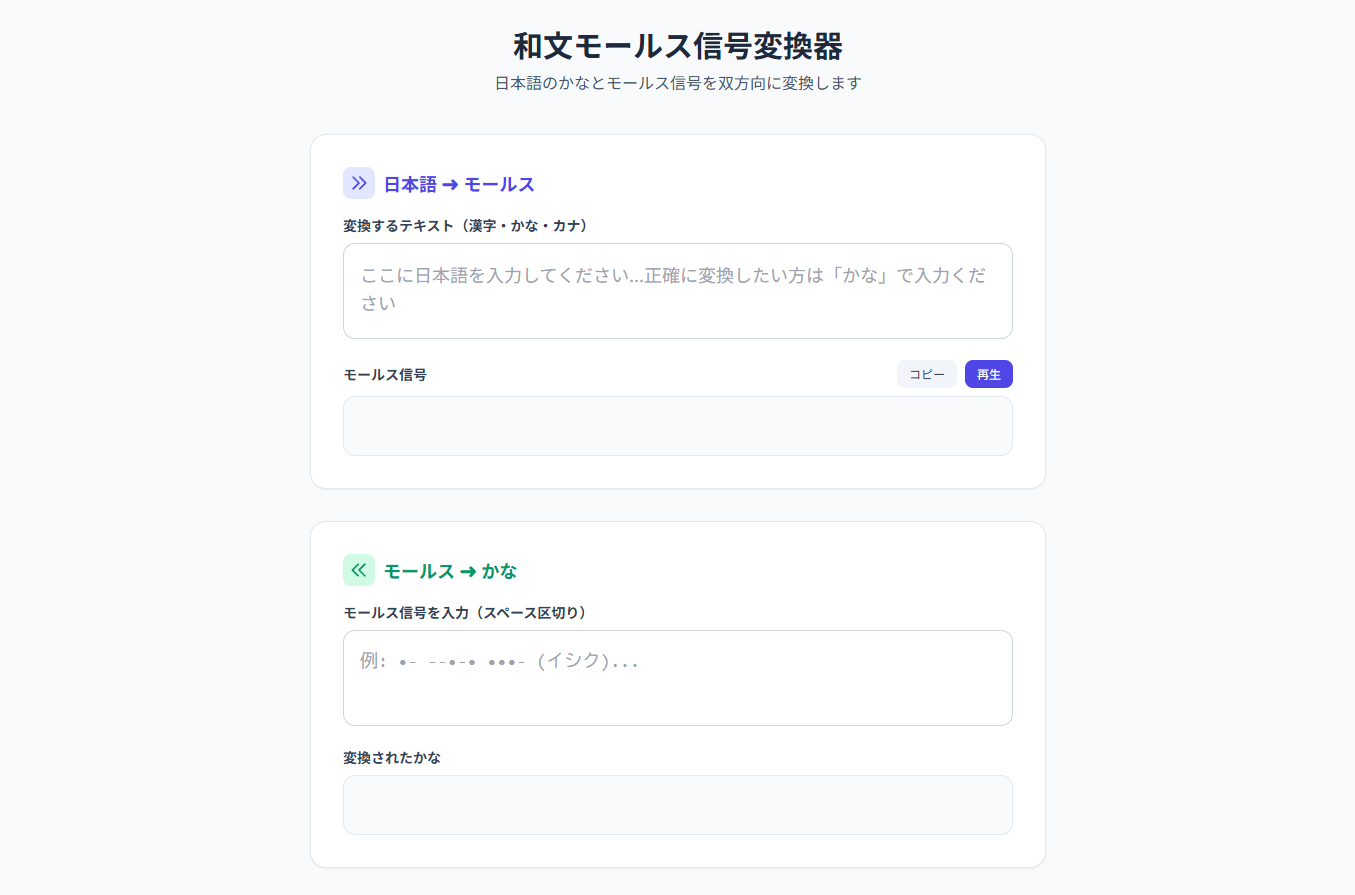1355x895 pixels.
Task: Play the Morse audio with 再生
Action: [988, 374]
